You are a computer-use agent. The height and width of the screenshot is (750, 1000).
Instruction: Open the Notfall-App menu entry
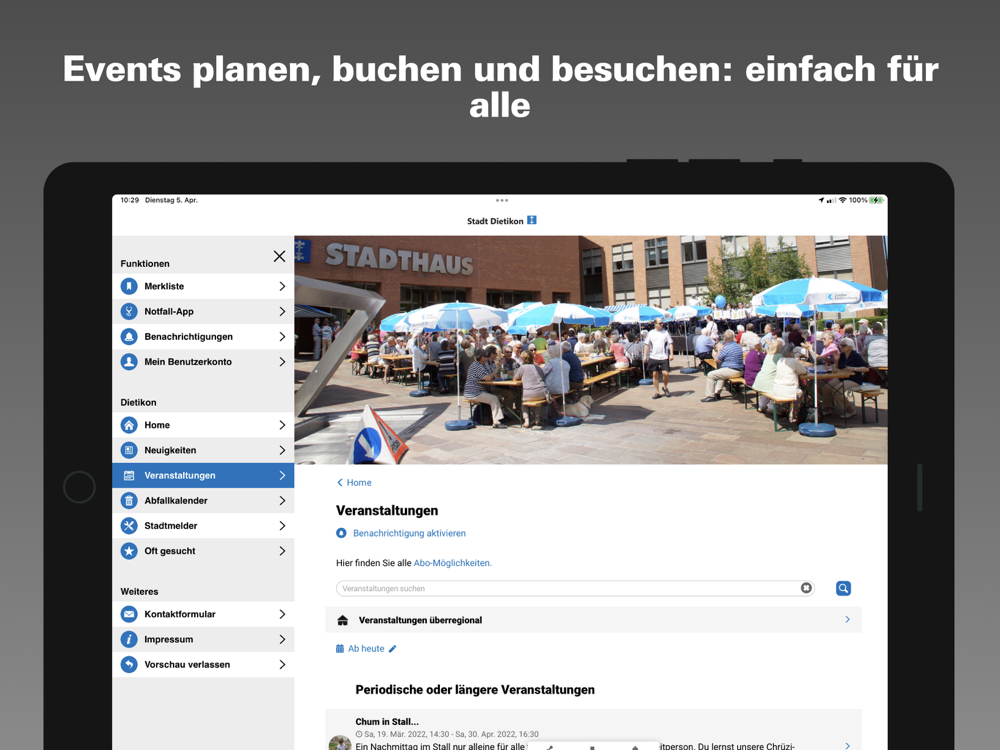[x=203, y=311]
